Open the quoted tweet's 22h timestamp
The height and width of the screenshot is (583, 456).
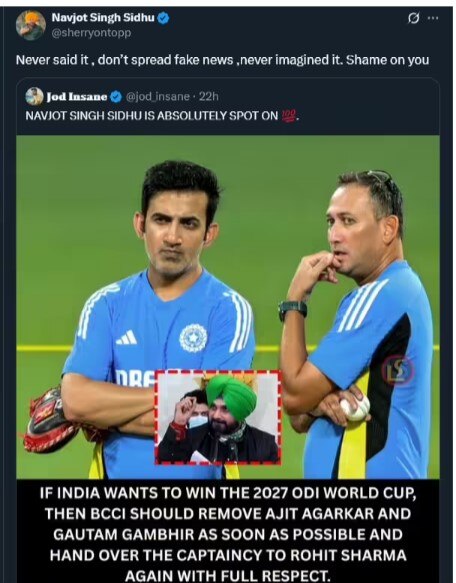[209, 97]
